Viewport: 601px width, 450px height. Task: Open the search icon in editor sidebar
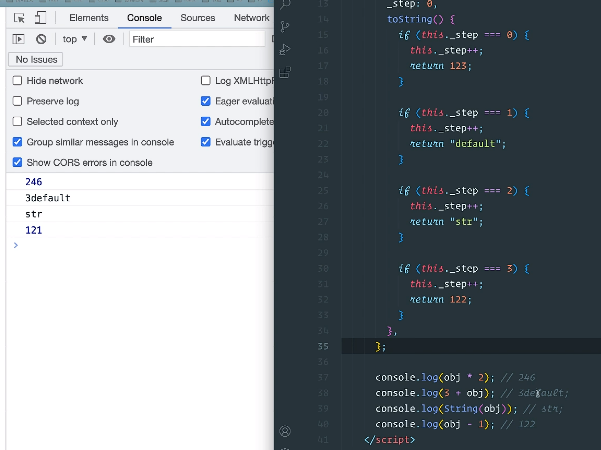(x=285, y=5)
